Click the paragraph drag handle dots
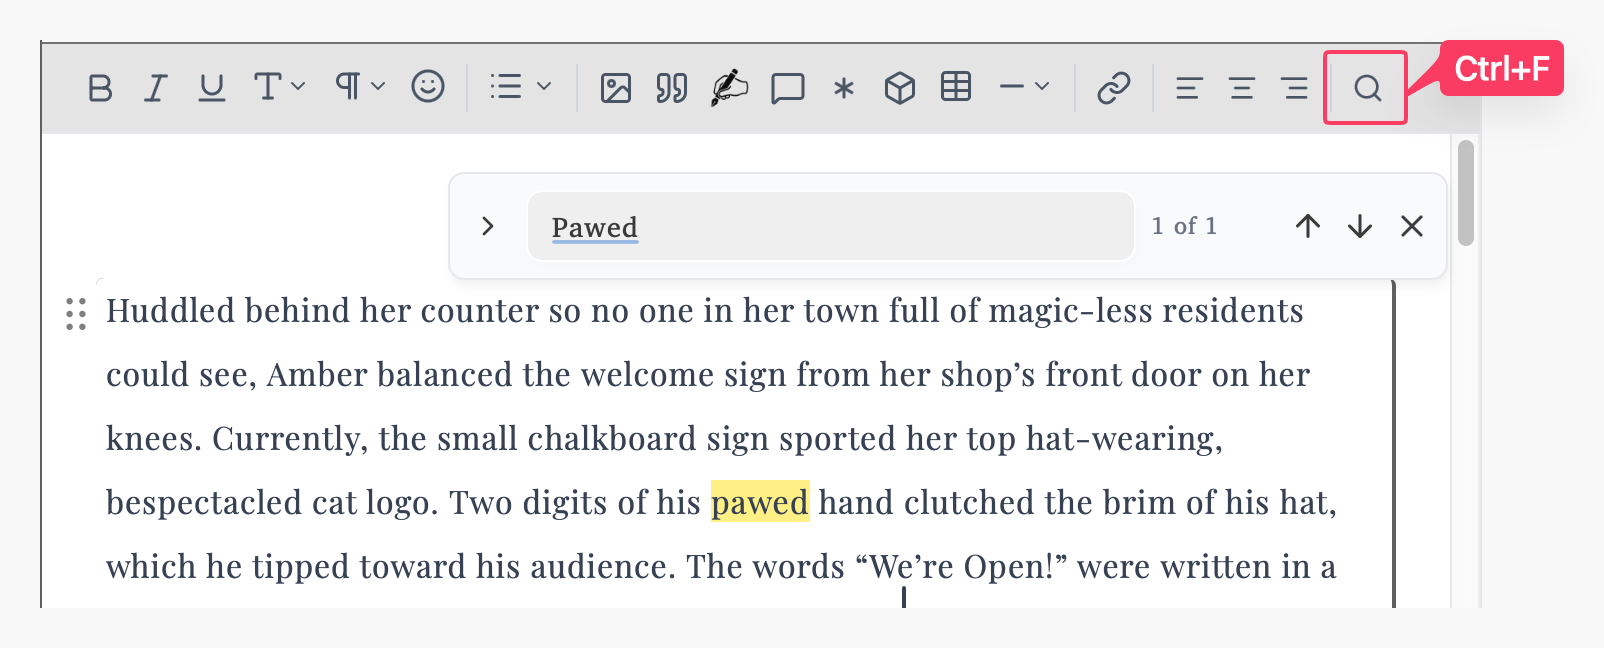This screenshot has width=1604, height=648. click(76, 314)
